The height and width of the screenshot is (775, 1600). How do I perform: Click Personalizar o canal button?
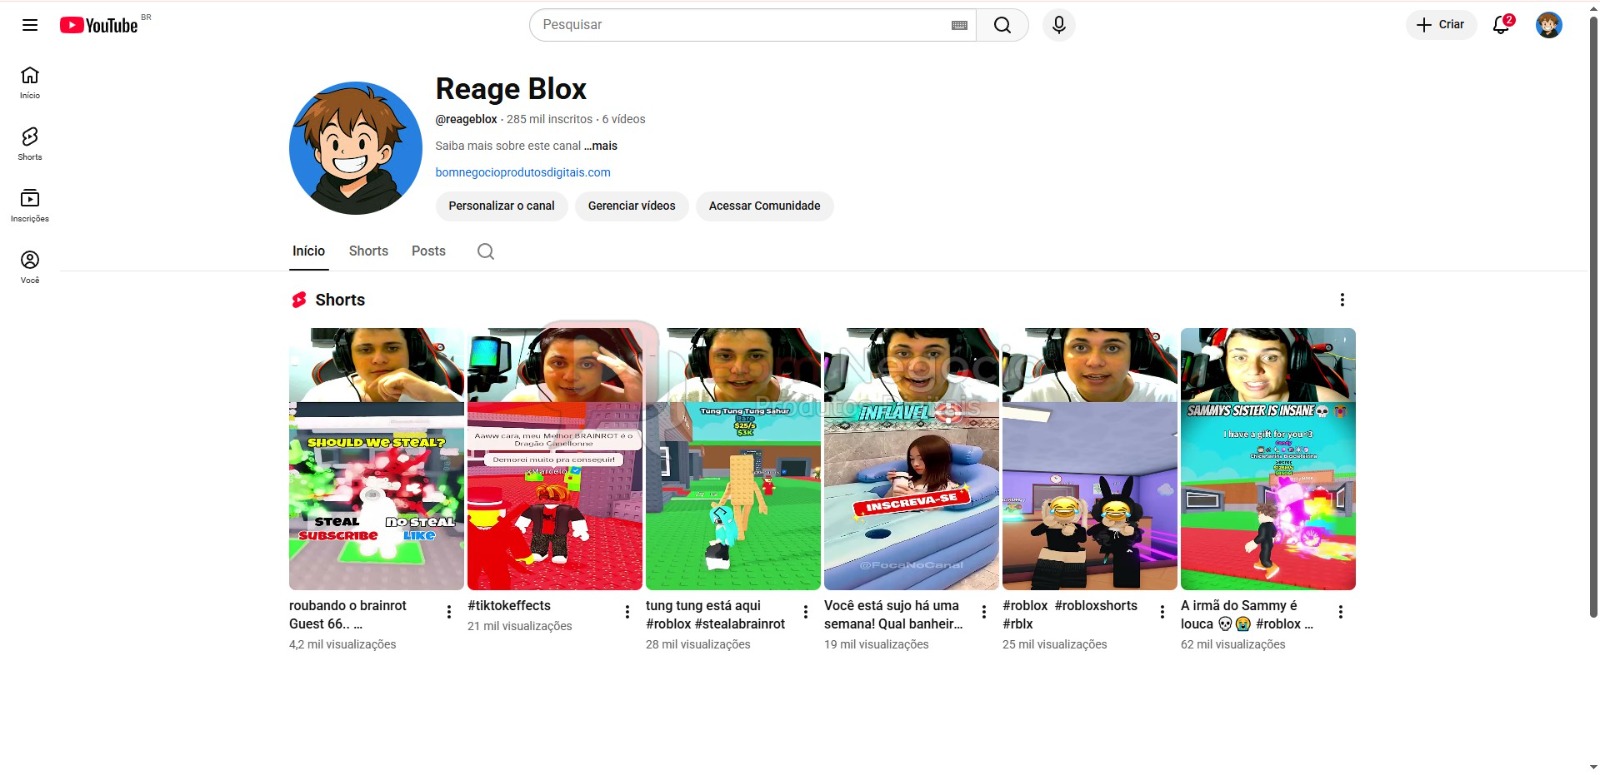pos(501,206)
